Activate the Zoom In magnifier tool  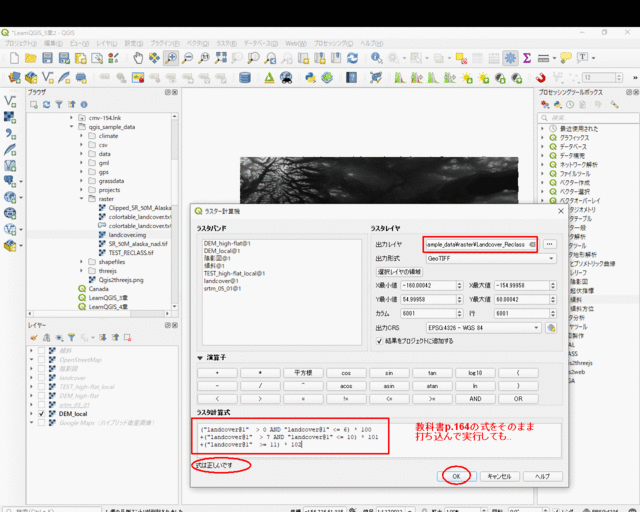tap(171, 58)
